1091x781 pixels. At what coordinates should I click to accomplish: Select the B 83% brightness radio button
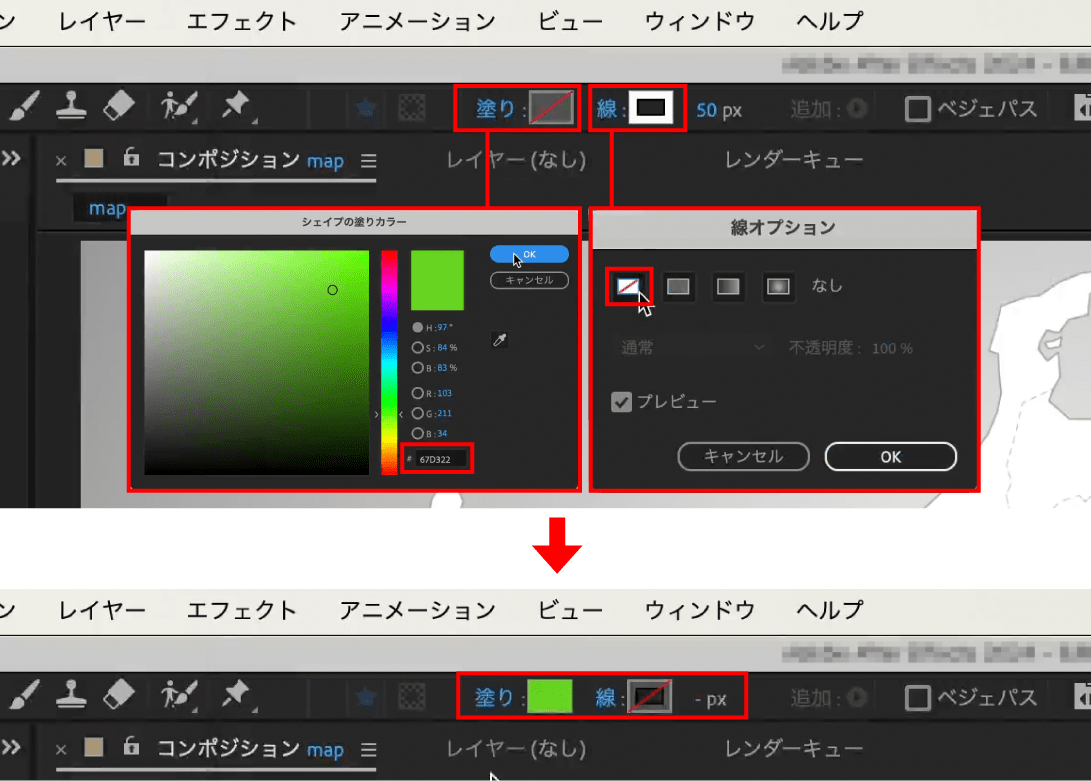click(417, 368)
